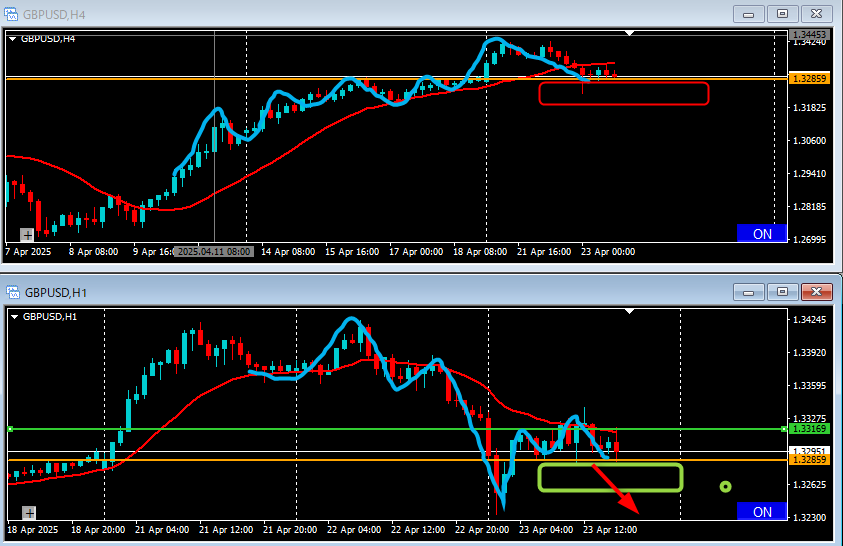Click the orange 1.32859 price label on H4
Screen dimensions: 843x546
point(806,78)
